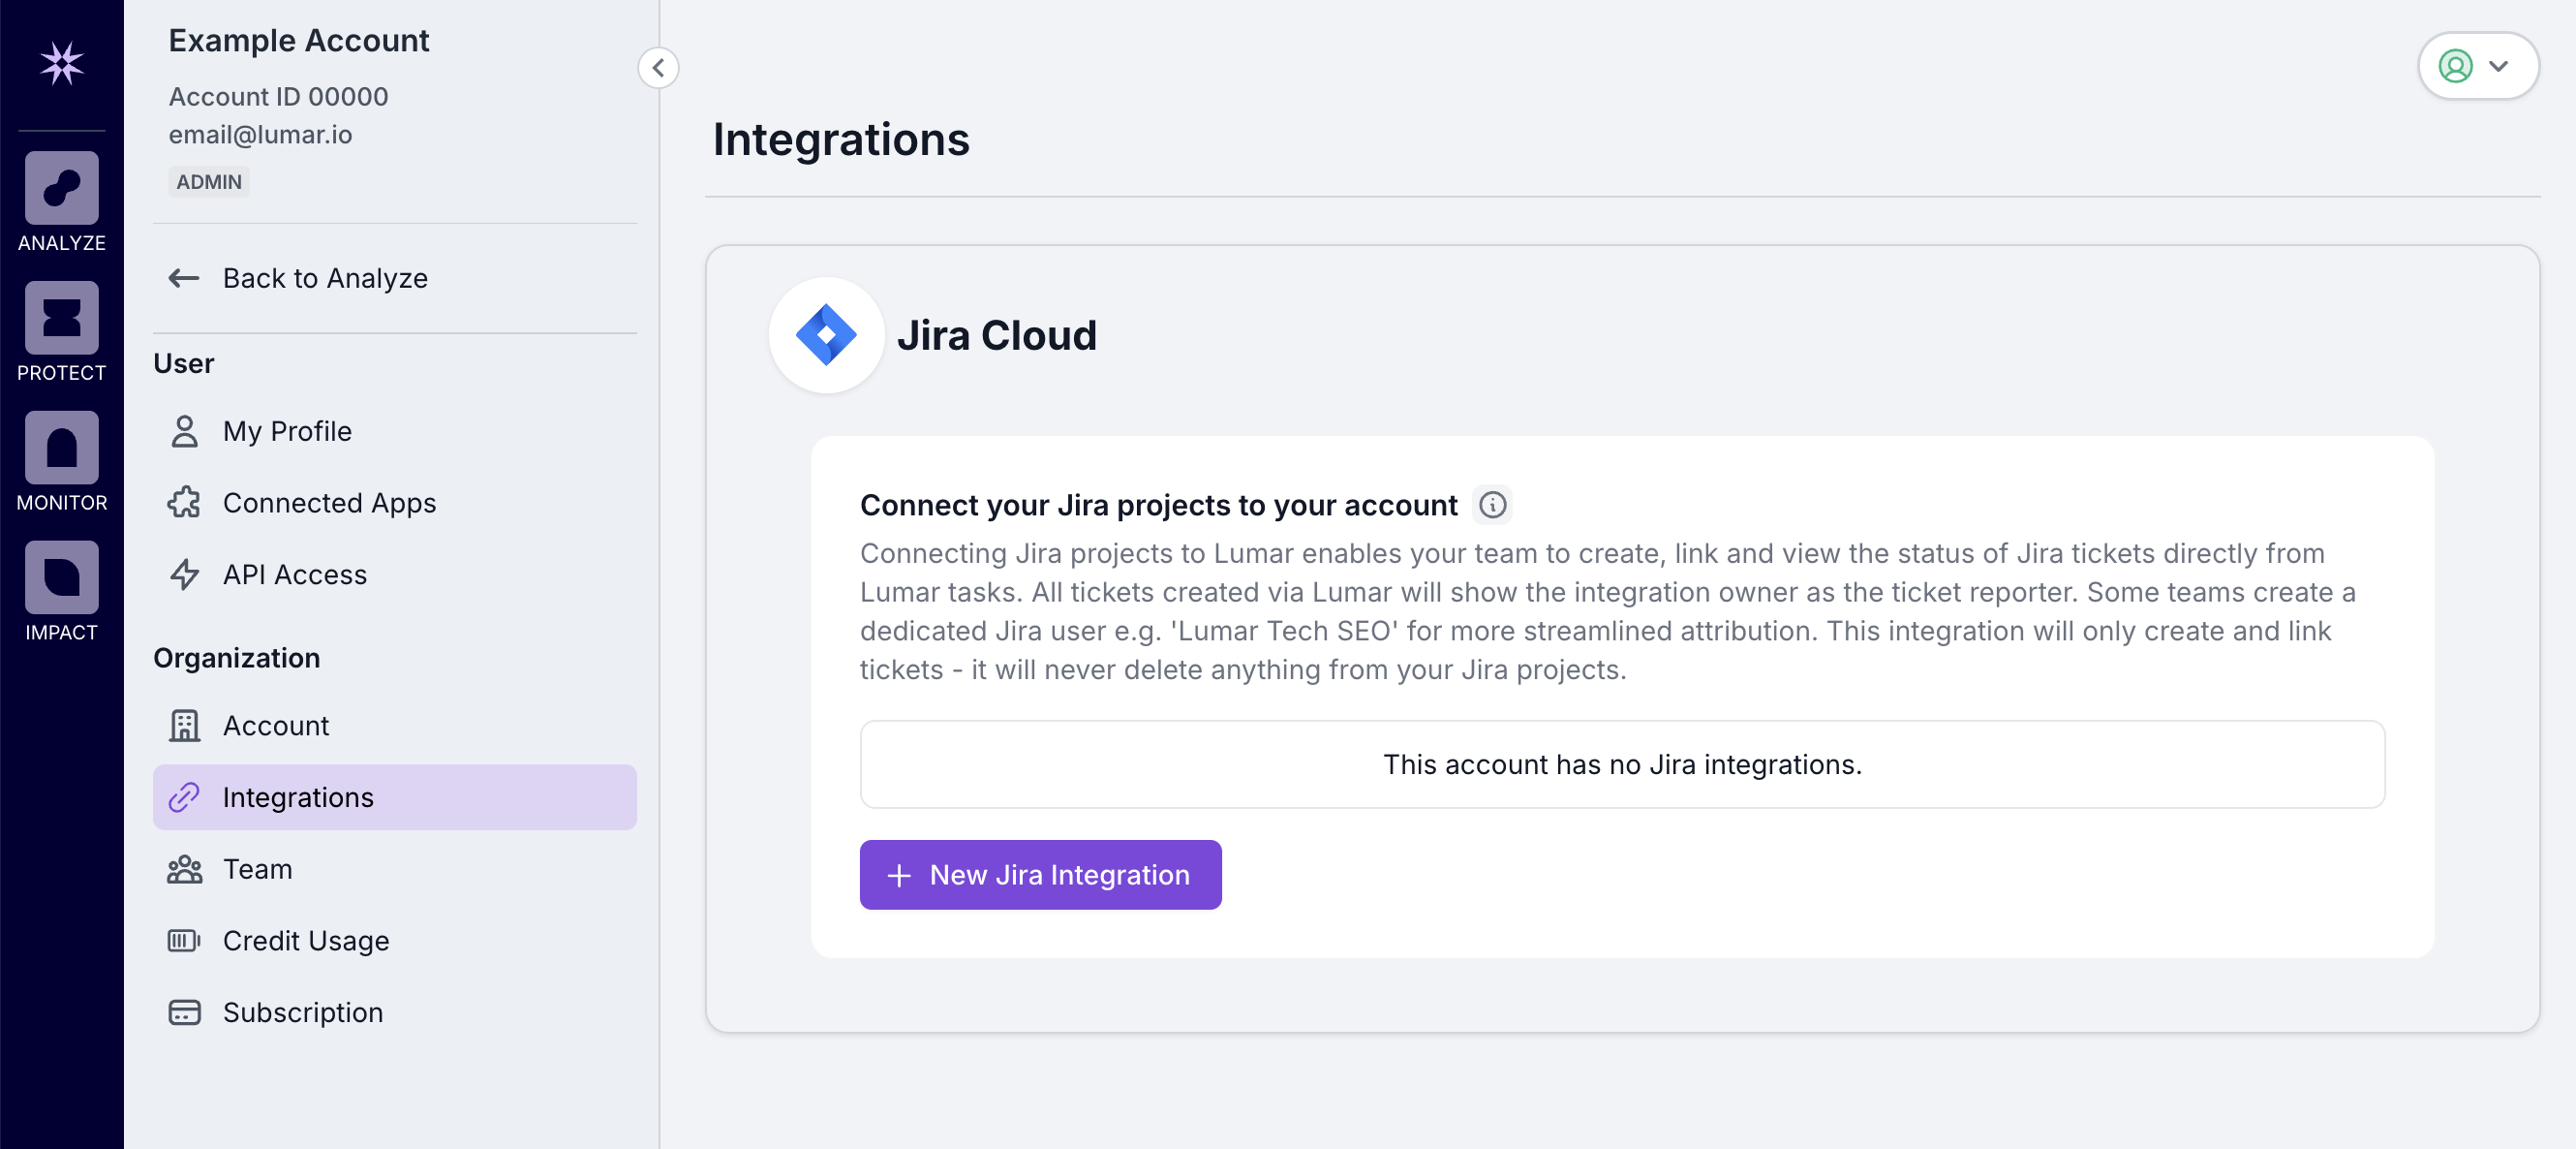Click New Jira Integration button

click(x=1040, y=875)
